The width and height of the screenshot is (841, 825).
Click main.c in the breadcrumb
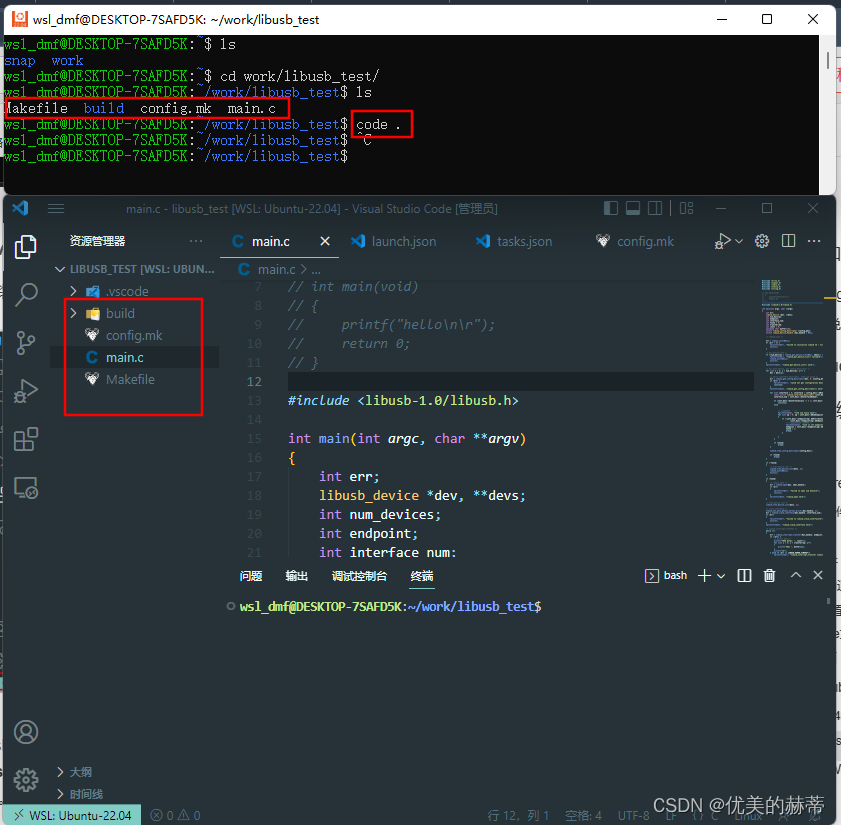(276, 269)
